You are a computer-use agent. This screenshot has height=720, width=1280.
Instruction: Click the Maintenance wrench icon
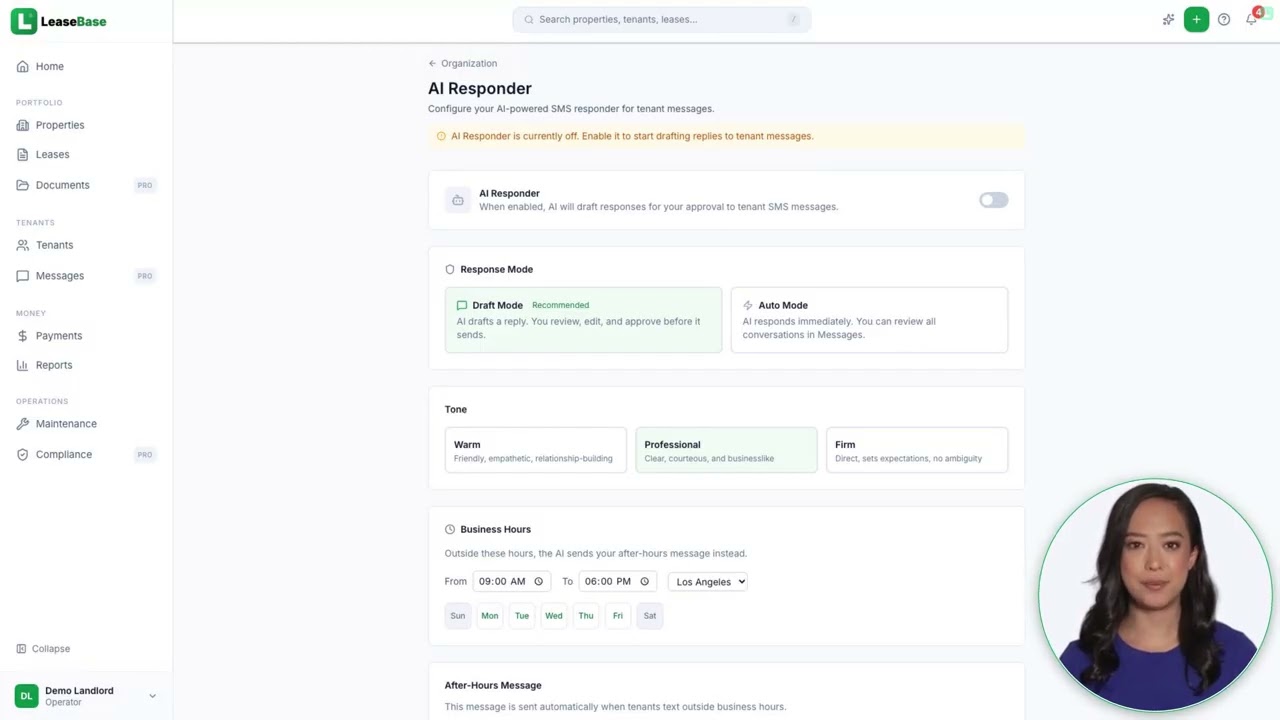point(22,424)
